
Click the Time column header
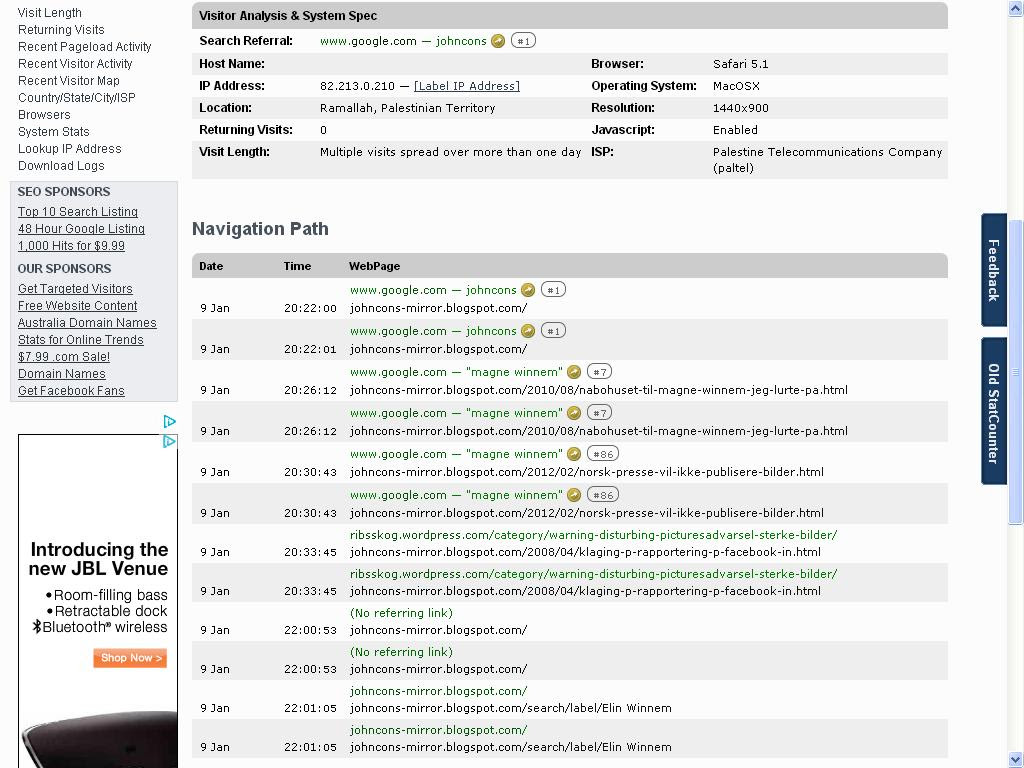[297, 266]
